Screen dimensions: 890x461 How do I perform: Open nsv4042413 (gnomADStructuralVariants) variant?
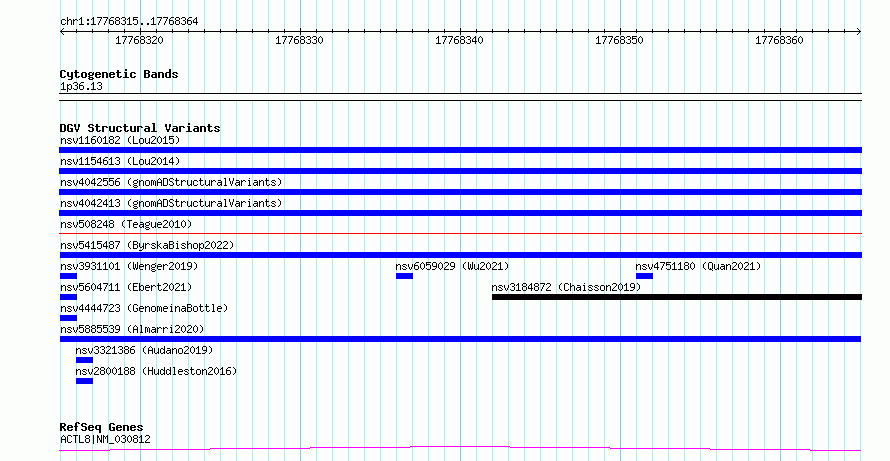click(x=171, y=203)
